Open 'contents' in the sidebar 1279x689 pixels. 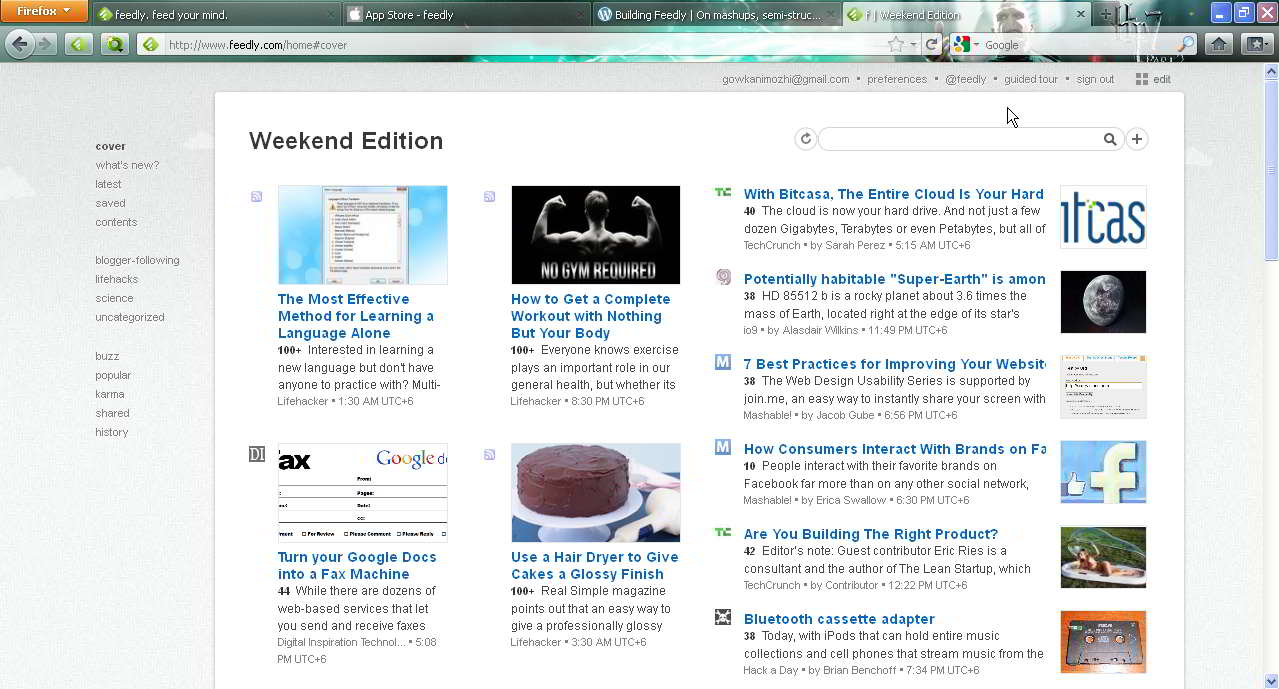point(116,222)
